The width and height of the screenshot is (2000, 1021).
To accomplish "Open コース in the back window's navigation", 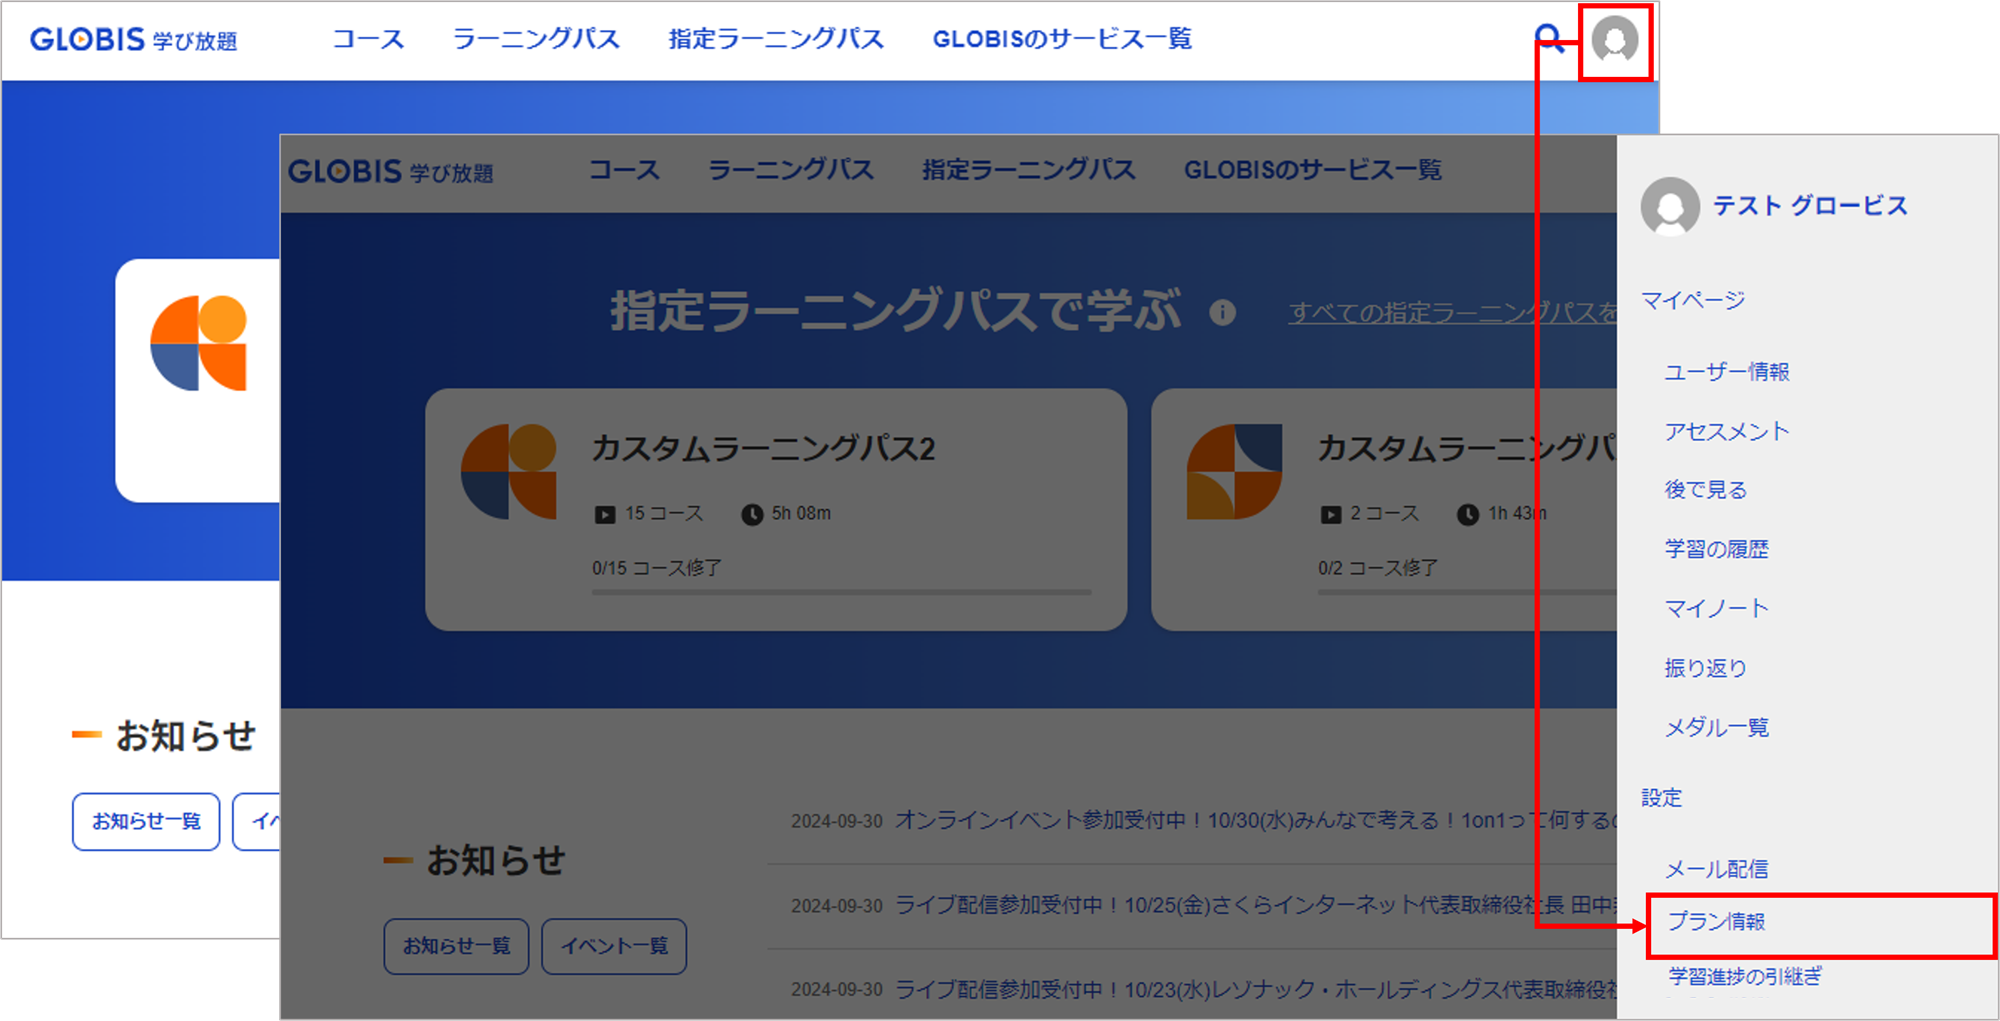I will 368,39.
